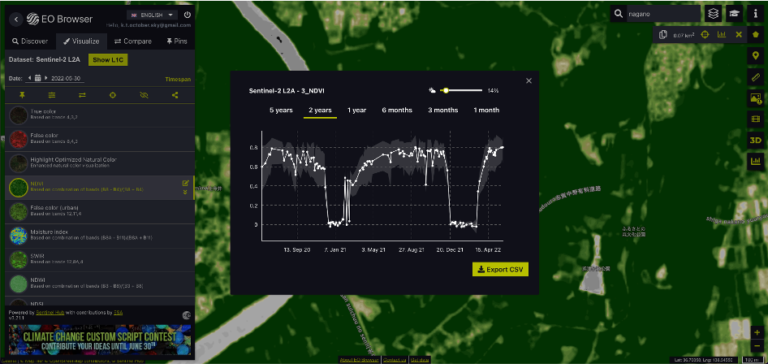Collapse the side panel with back arrow
The width and height of the screenshot is (768, 364).
click(17, 19)
